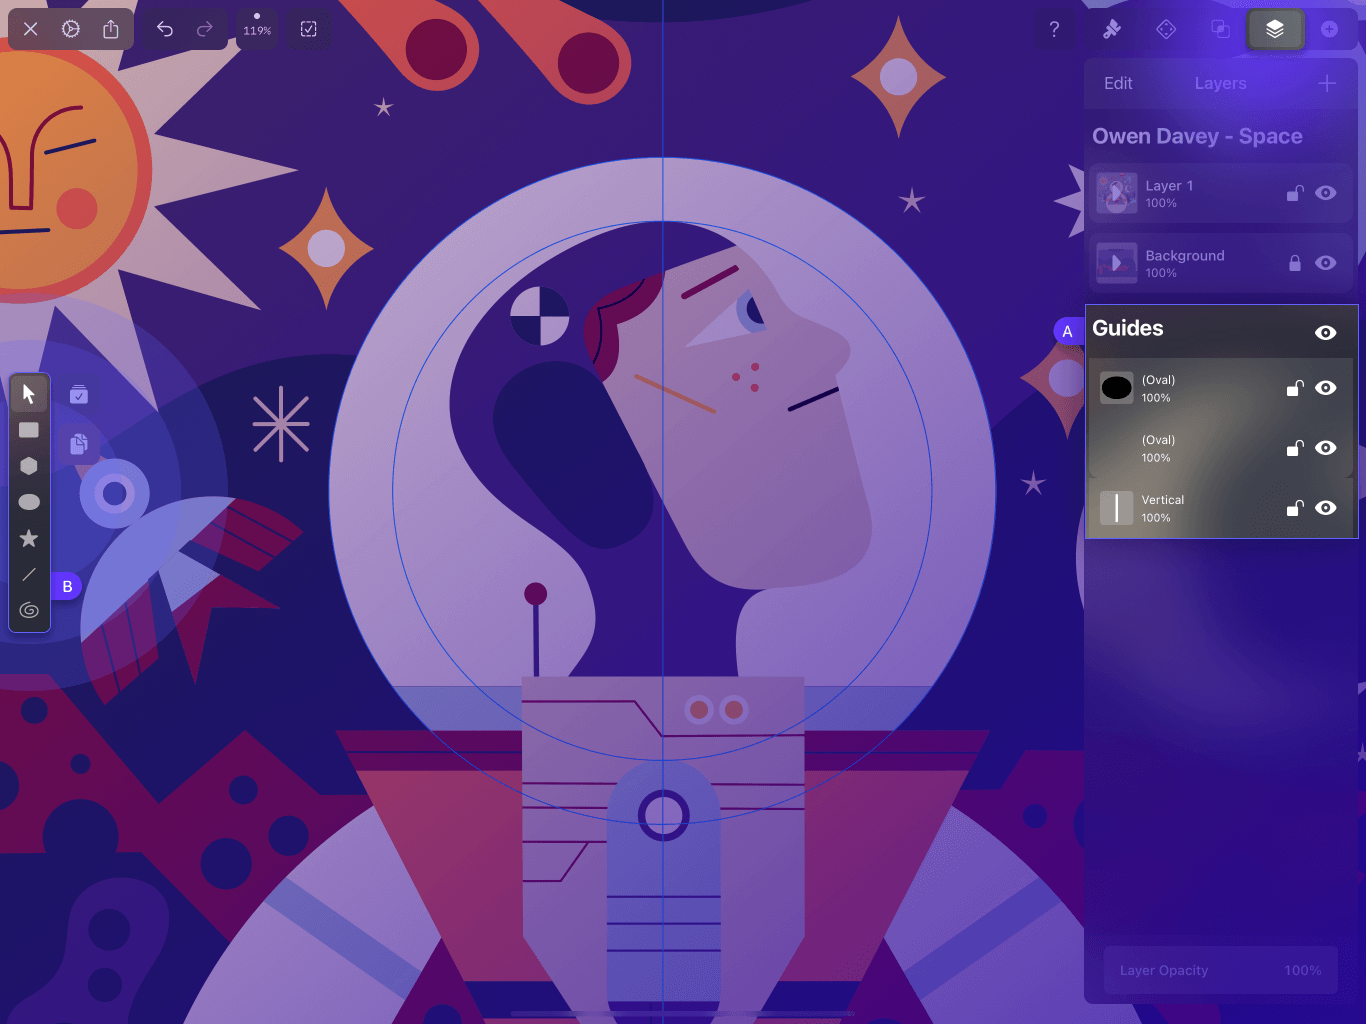
Task: Click the Layer 1 name text
Action: (x=1169, y=186)
